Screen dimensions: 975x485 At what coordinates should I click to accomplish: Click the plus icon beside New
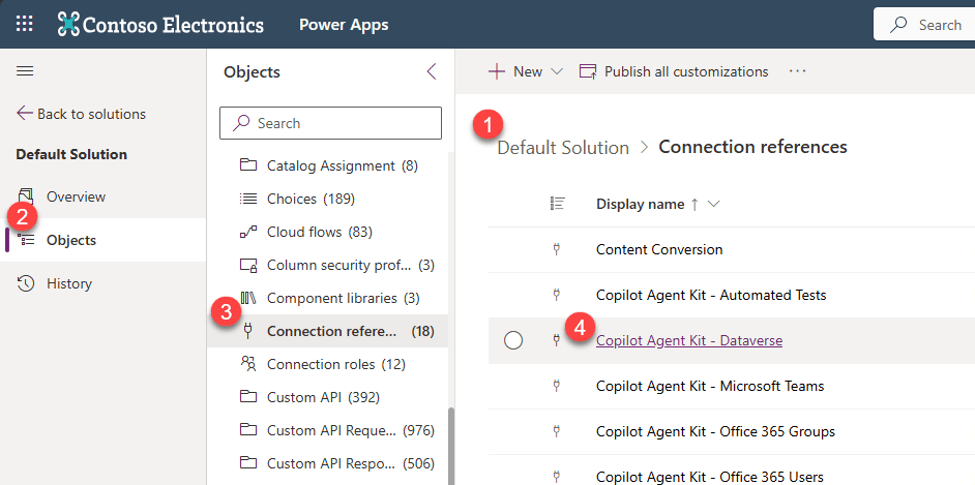pos(496,72)
